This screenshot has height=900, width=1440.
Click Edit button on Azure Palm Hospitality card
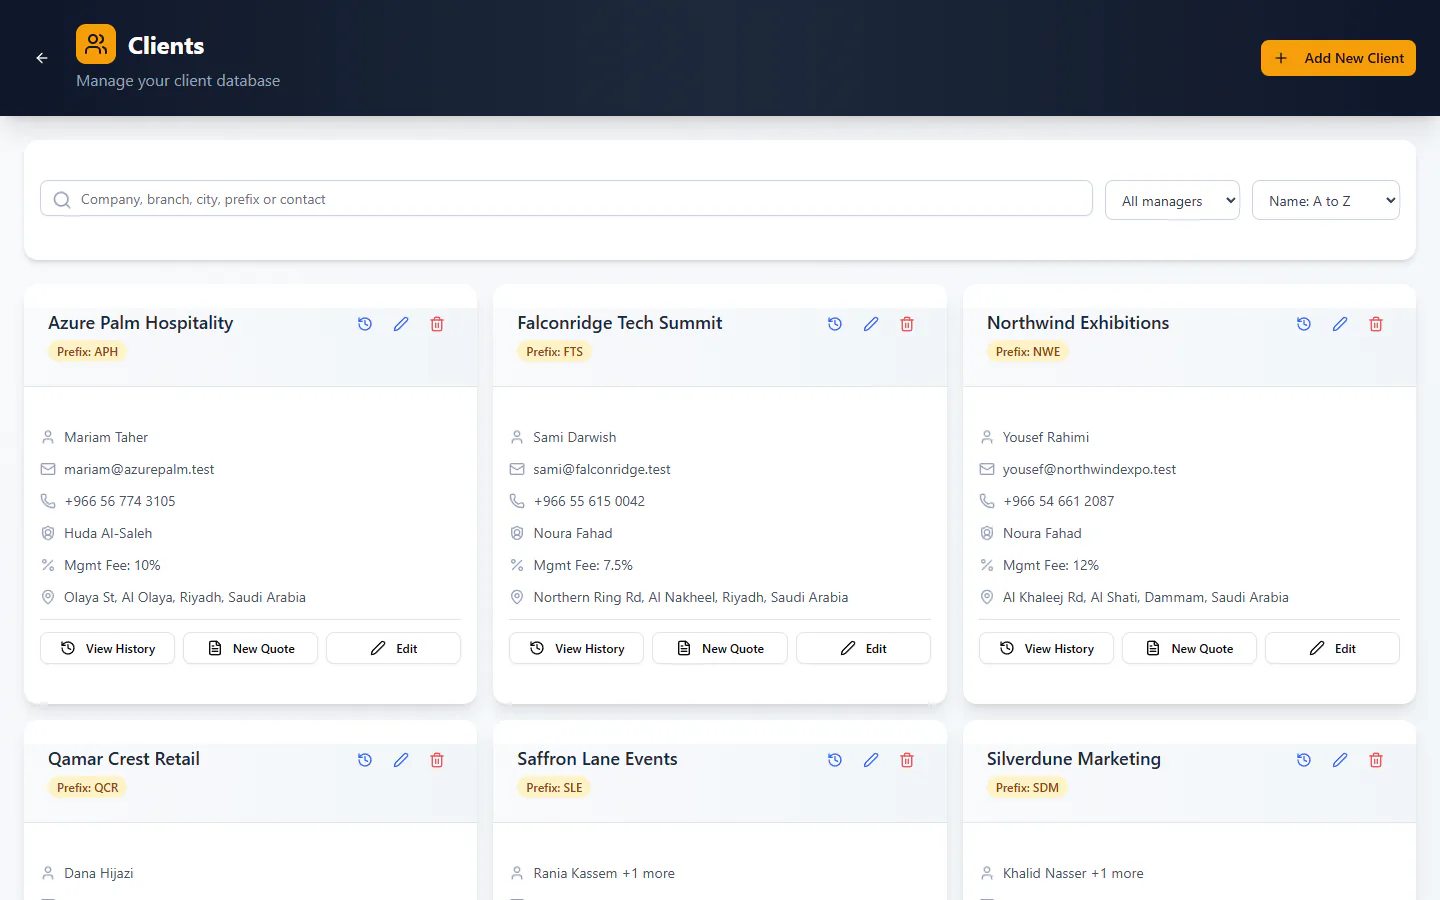tap(393, 648)
